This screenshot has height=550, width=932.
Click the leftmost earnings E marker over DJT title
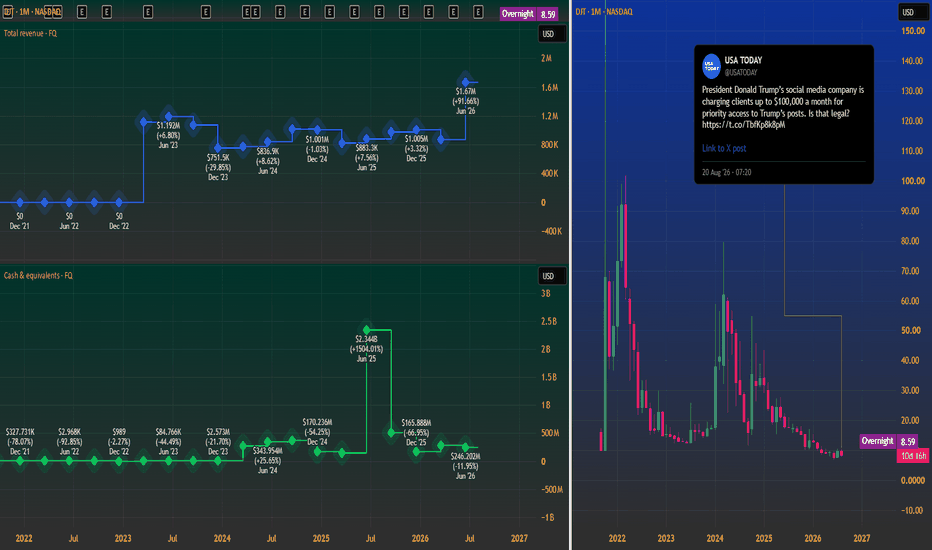click(x=8, y=12)
